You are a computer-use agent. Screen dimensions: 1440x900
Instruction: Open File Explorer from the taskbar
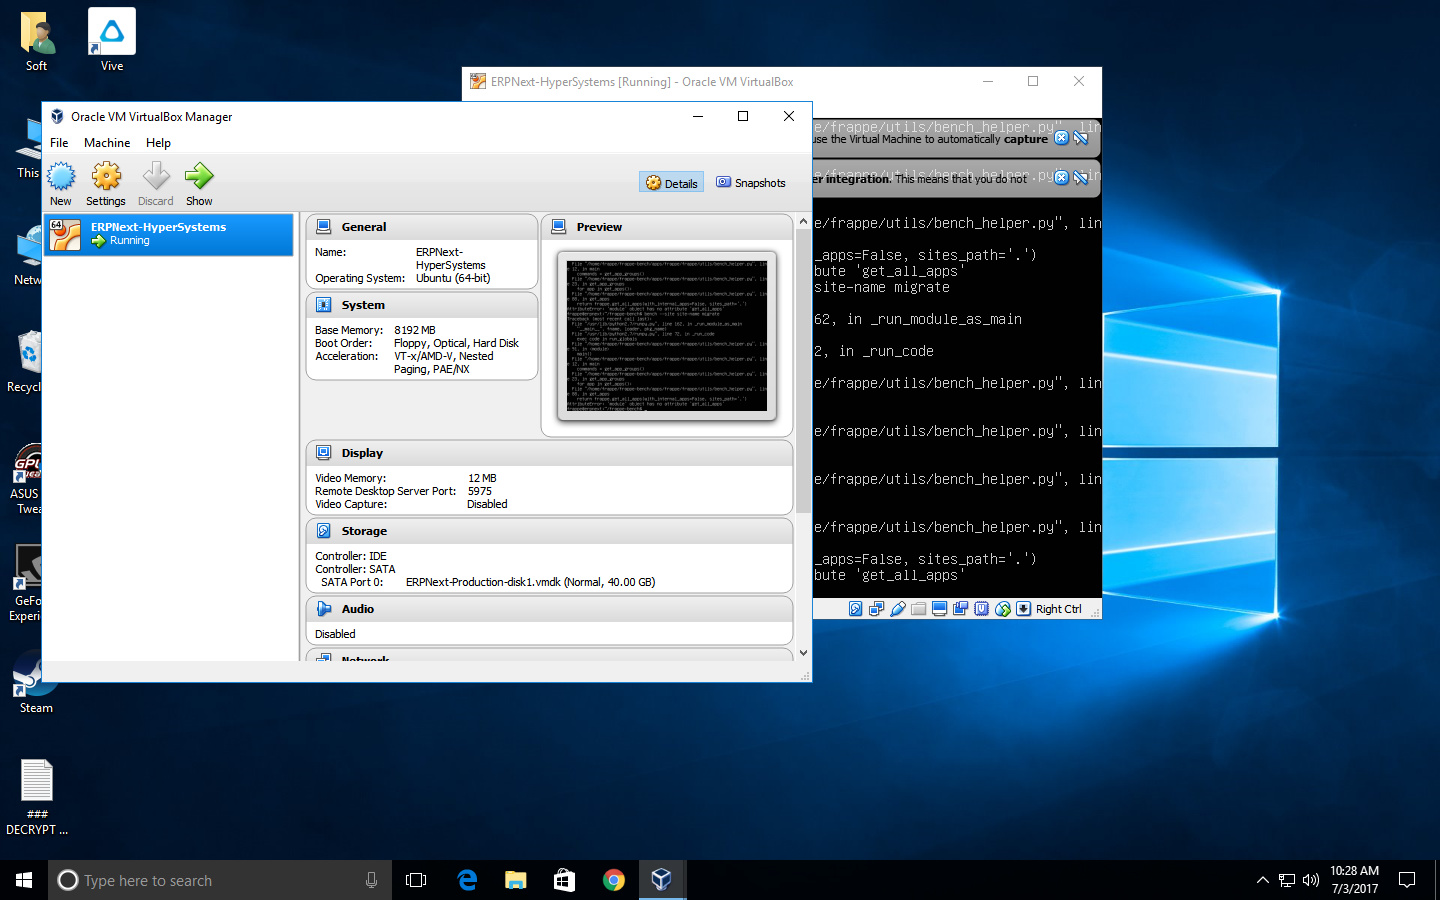coord(515,880)
